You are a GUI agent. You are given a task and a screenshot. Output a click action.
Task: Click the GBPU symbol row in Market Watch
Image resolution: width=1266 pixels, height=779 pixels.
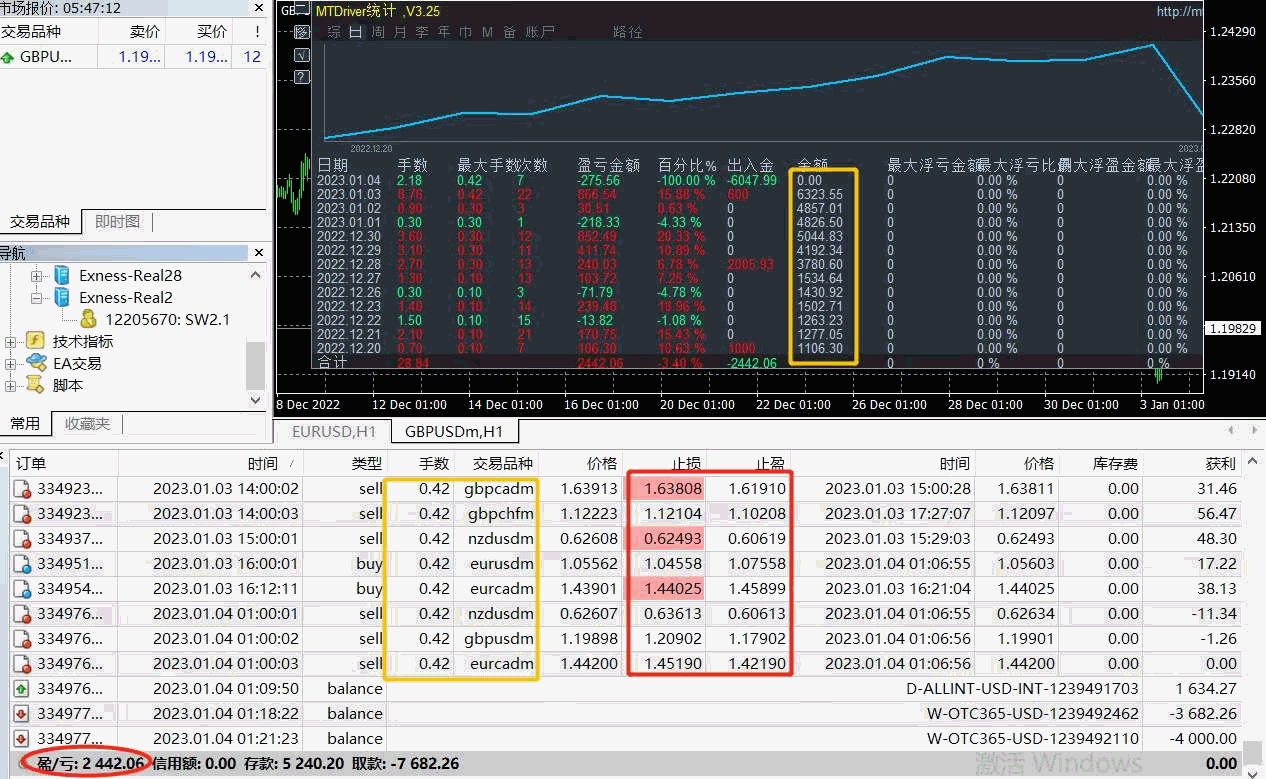point(45,57)
